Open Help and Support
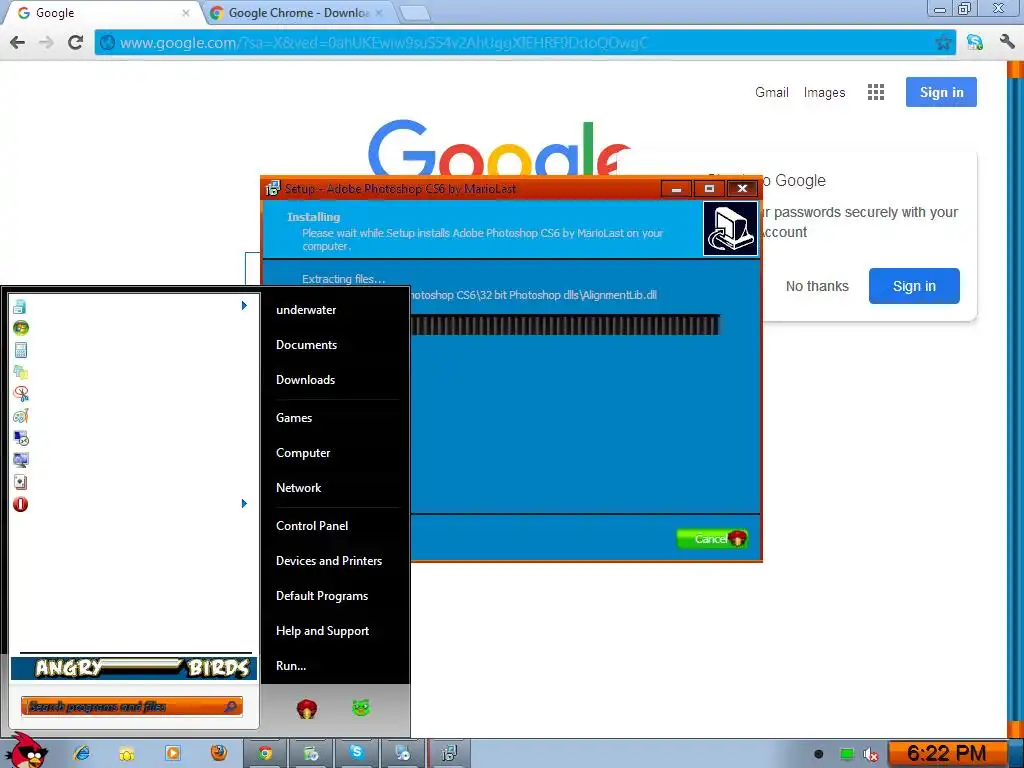This screenshot has height=768, width=1024. (322, 632)
